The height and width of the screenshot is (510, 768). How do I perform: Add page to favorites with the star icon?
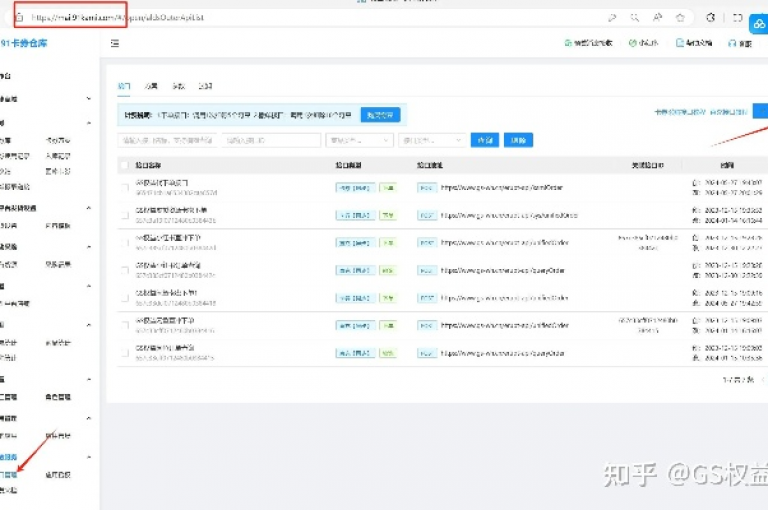coord(680,18)
